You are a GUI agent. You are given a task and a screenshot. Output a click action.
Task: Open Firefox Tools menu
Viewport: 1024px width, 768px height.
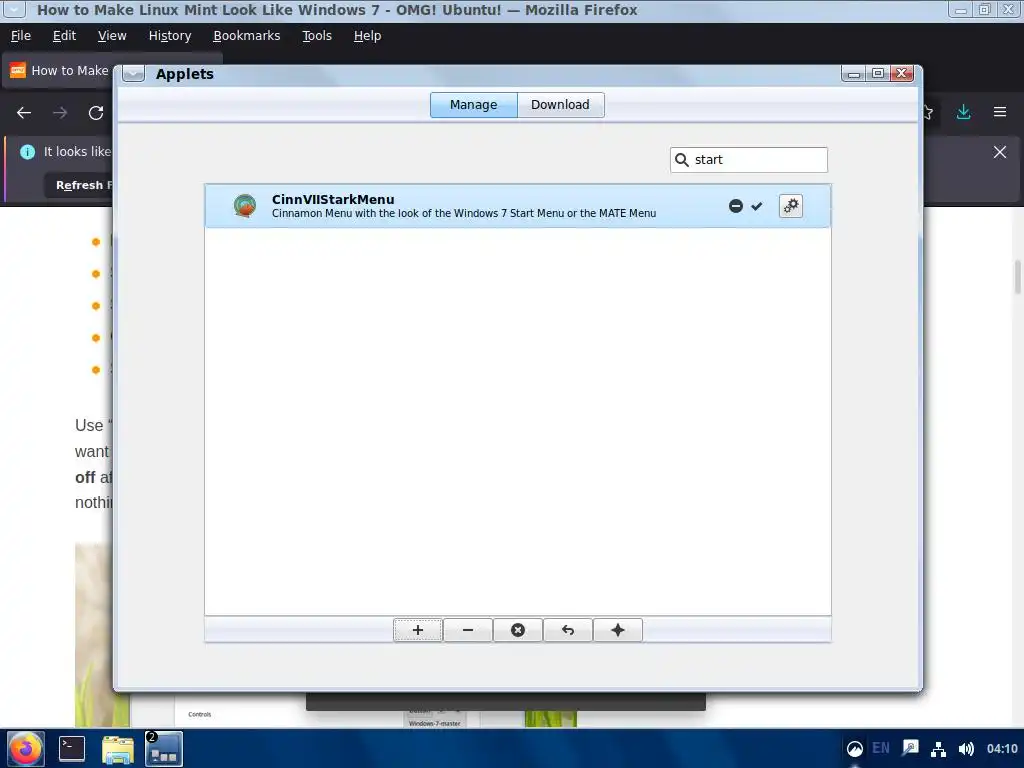coord(317,36)
